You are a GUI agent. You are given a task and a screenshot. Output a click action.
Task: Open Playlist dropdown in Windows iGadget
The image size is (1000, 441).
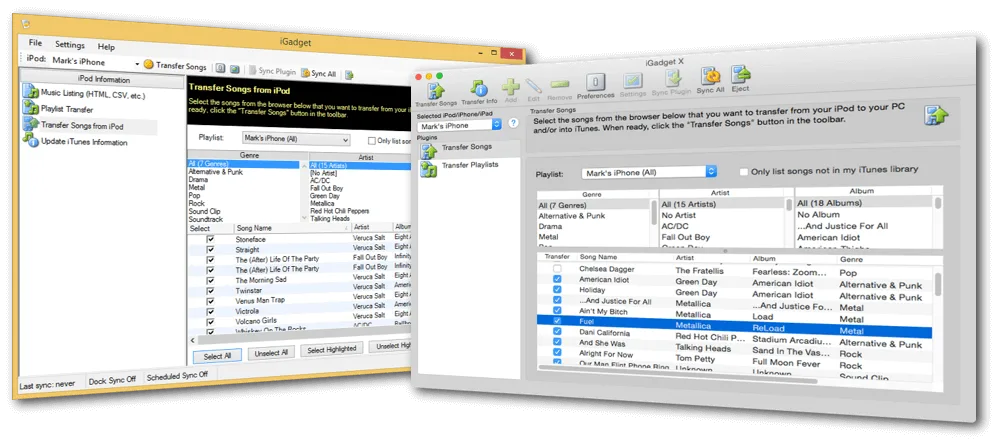click(x=296, y=138)
